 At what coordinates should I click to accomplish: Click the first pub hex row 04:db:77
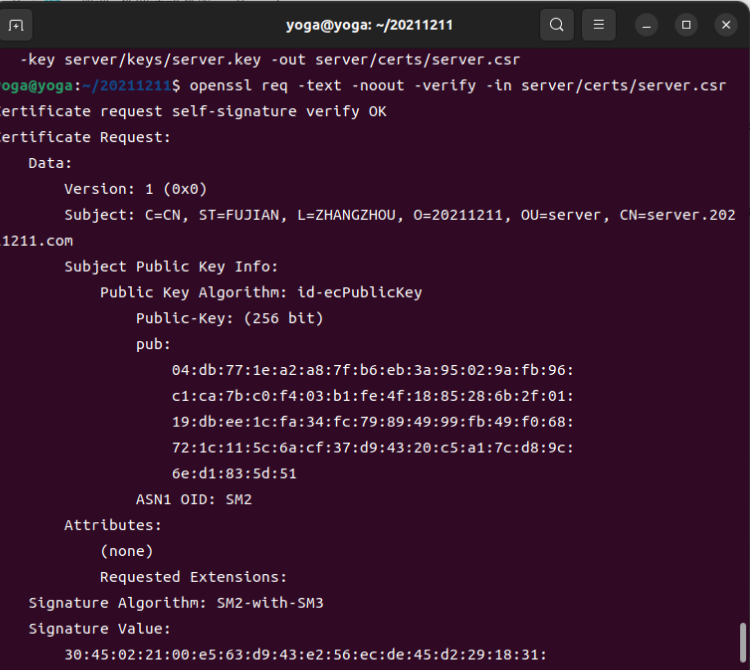[x=373, y=370]
